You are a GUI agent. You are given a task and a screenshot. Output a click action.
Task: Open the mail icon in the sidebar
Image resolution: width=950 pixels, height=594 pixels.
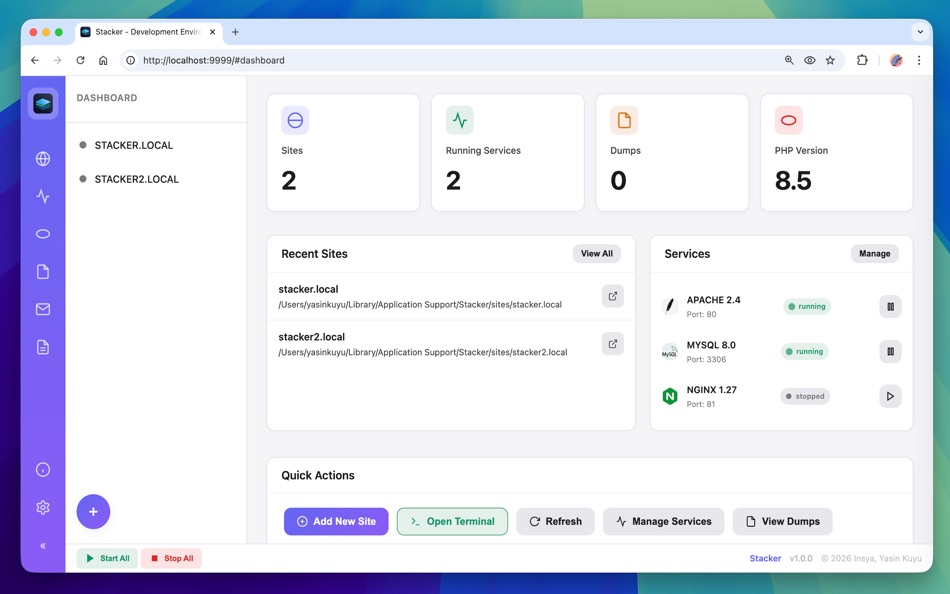[42, 308]
